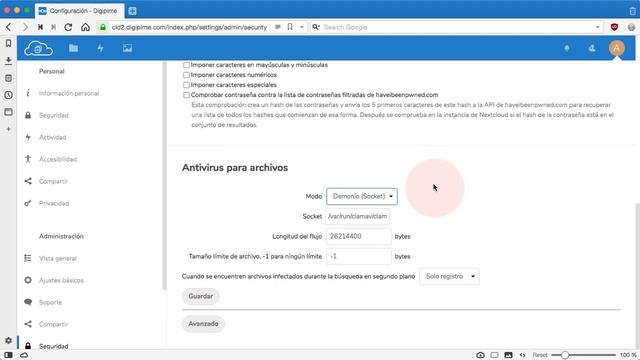The width and height of the screenshot is (640, 360).
Task: Open Información personal settings
Action: (69, 93)
